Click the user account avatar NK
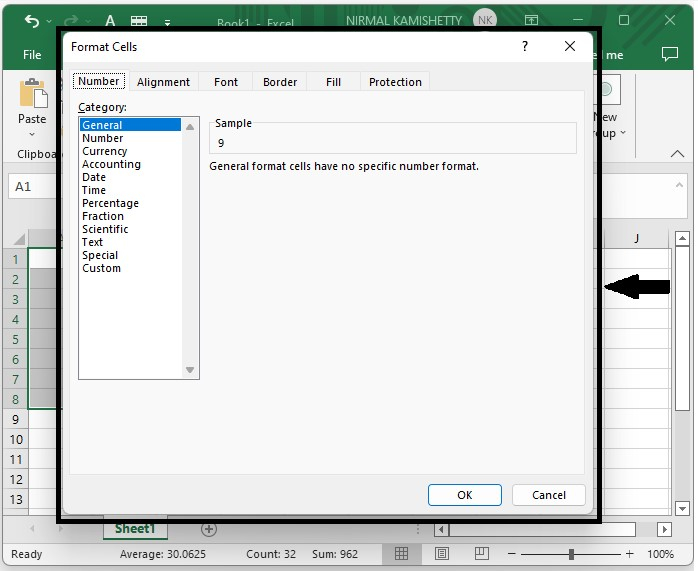Screen dimensions: 698x571 484,21
